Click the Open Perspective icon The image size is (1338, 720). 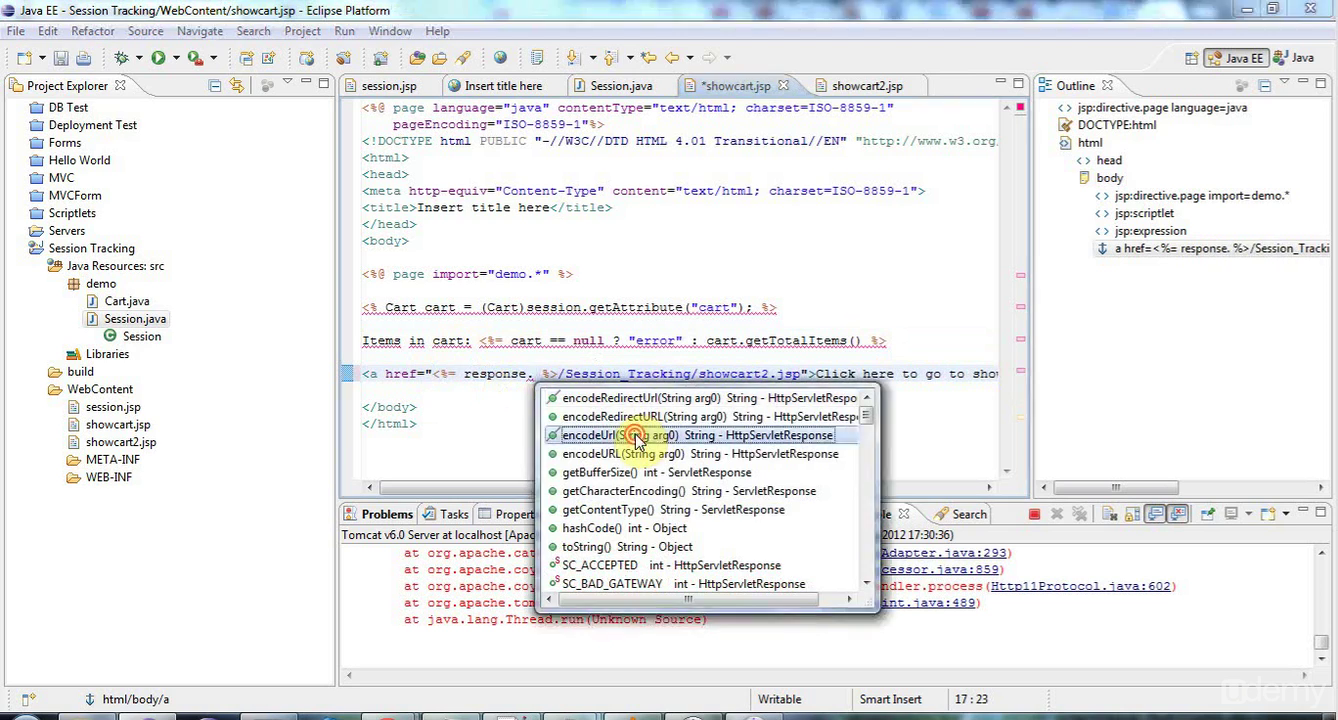coord(1191,58)
